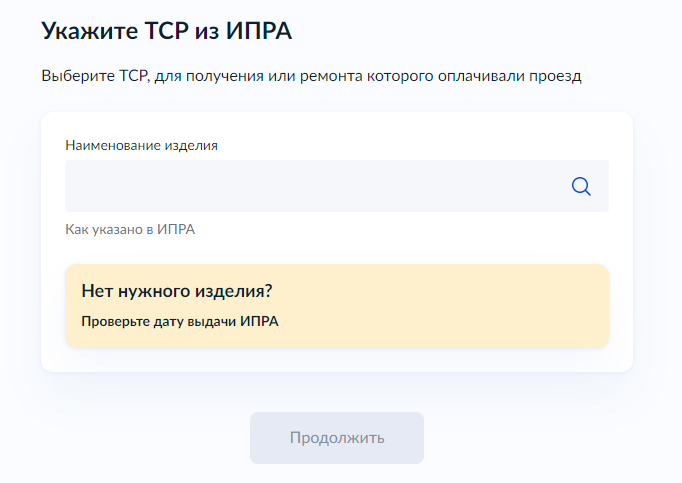Click the word ИПРА in page title

[x=258, y=31]
